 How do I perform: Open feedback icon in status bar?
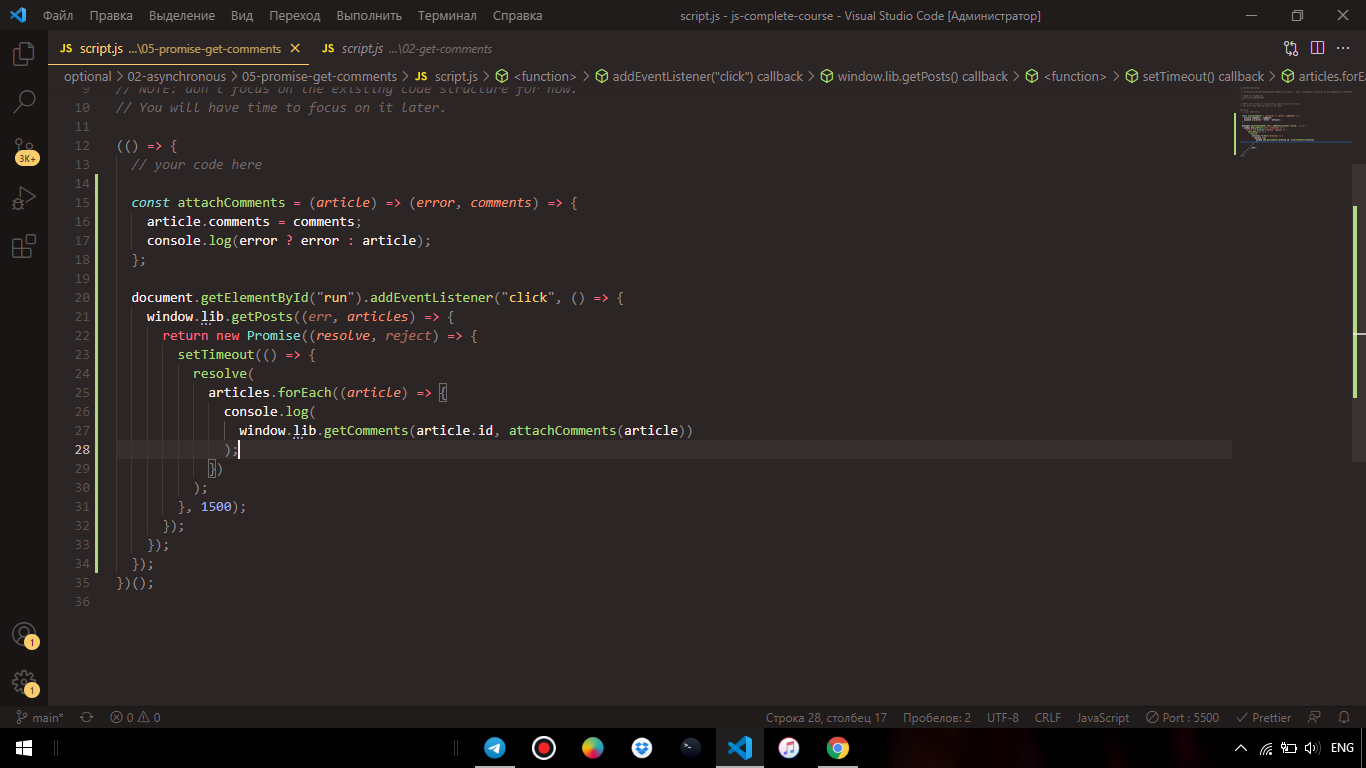[1315, 718]
